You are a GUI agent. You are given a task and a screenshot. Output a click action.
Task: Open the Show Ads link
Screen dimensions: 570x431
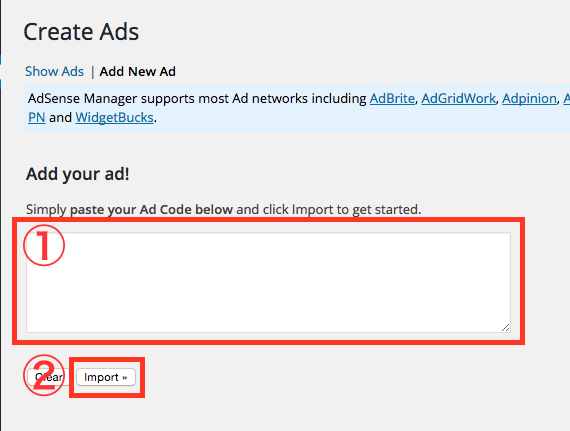tap(54, 72)
